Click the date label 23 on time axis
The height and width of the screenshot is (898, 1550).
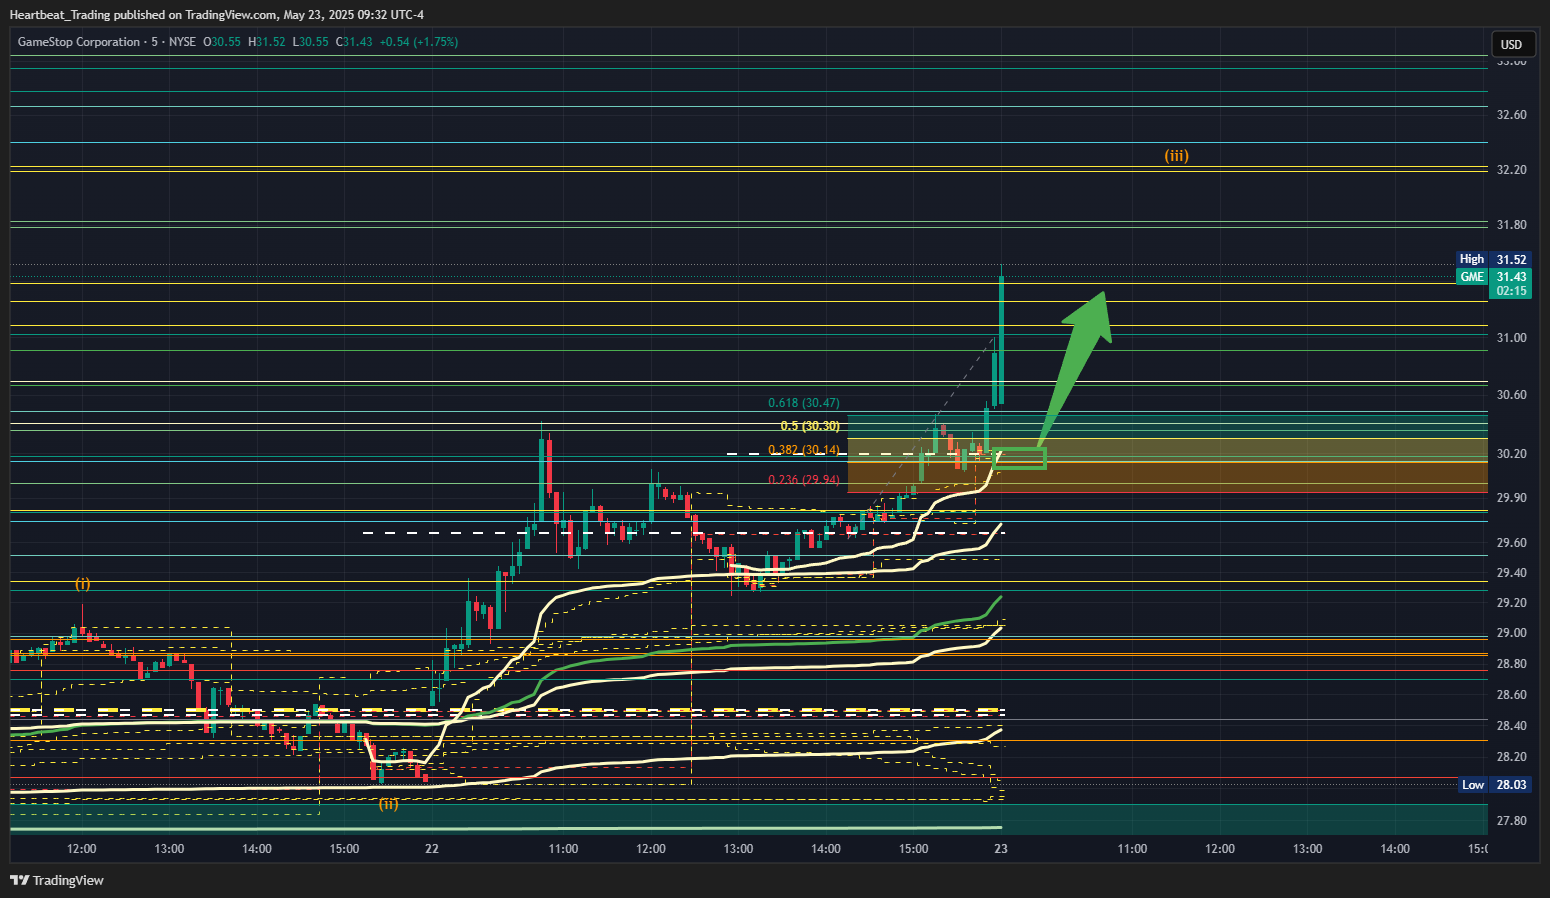coord(1001,849)
